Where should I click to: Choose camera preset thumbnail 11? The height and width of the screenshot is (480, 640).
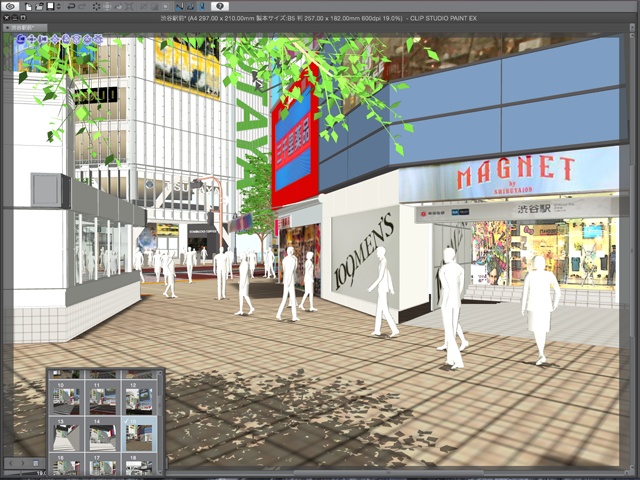(102, 398)
